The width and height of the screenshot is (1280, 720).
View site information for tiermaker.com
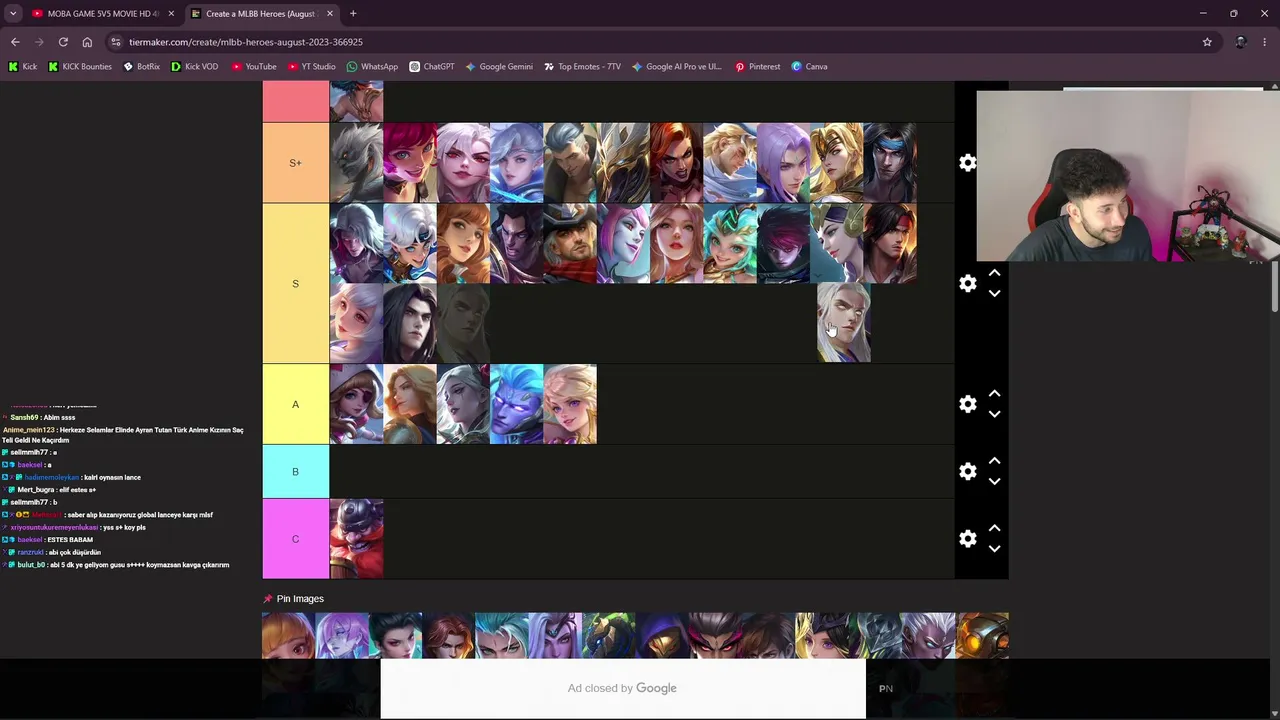click(116, 42)
